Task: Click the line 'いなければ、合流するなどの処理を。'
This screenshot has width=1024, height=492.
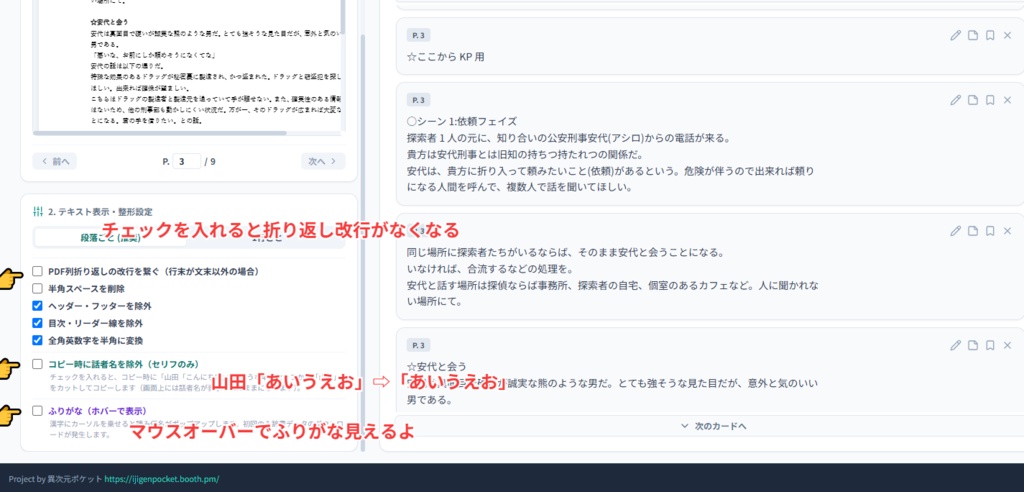Action: (x=490, y=269)
